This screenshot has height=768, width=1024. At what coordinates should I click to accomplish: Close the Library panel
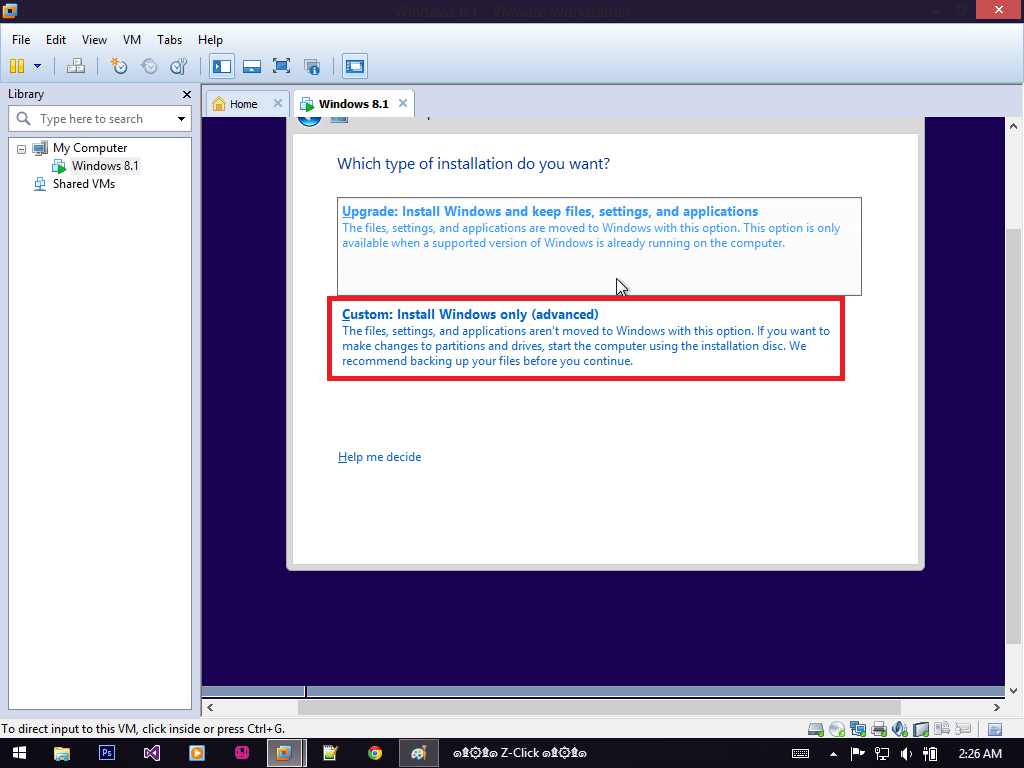click(187, 95)
